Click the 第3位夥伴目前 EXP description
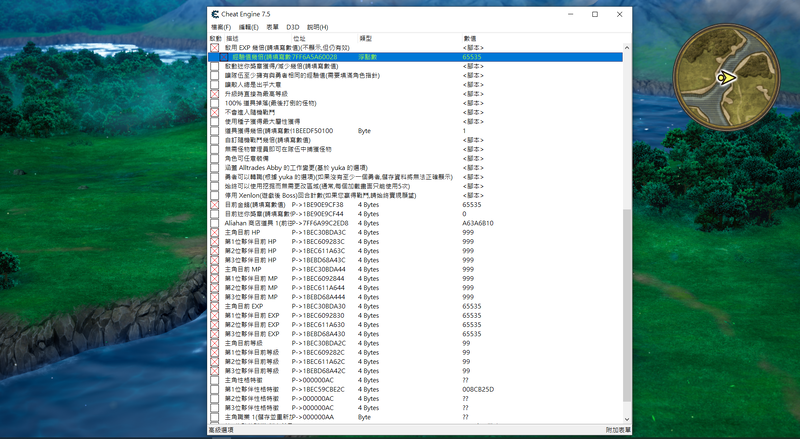 pos(252,334)
